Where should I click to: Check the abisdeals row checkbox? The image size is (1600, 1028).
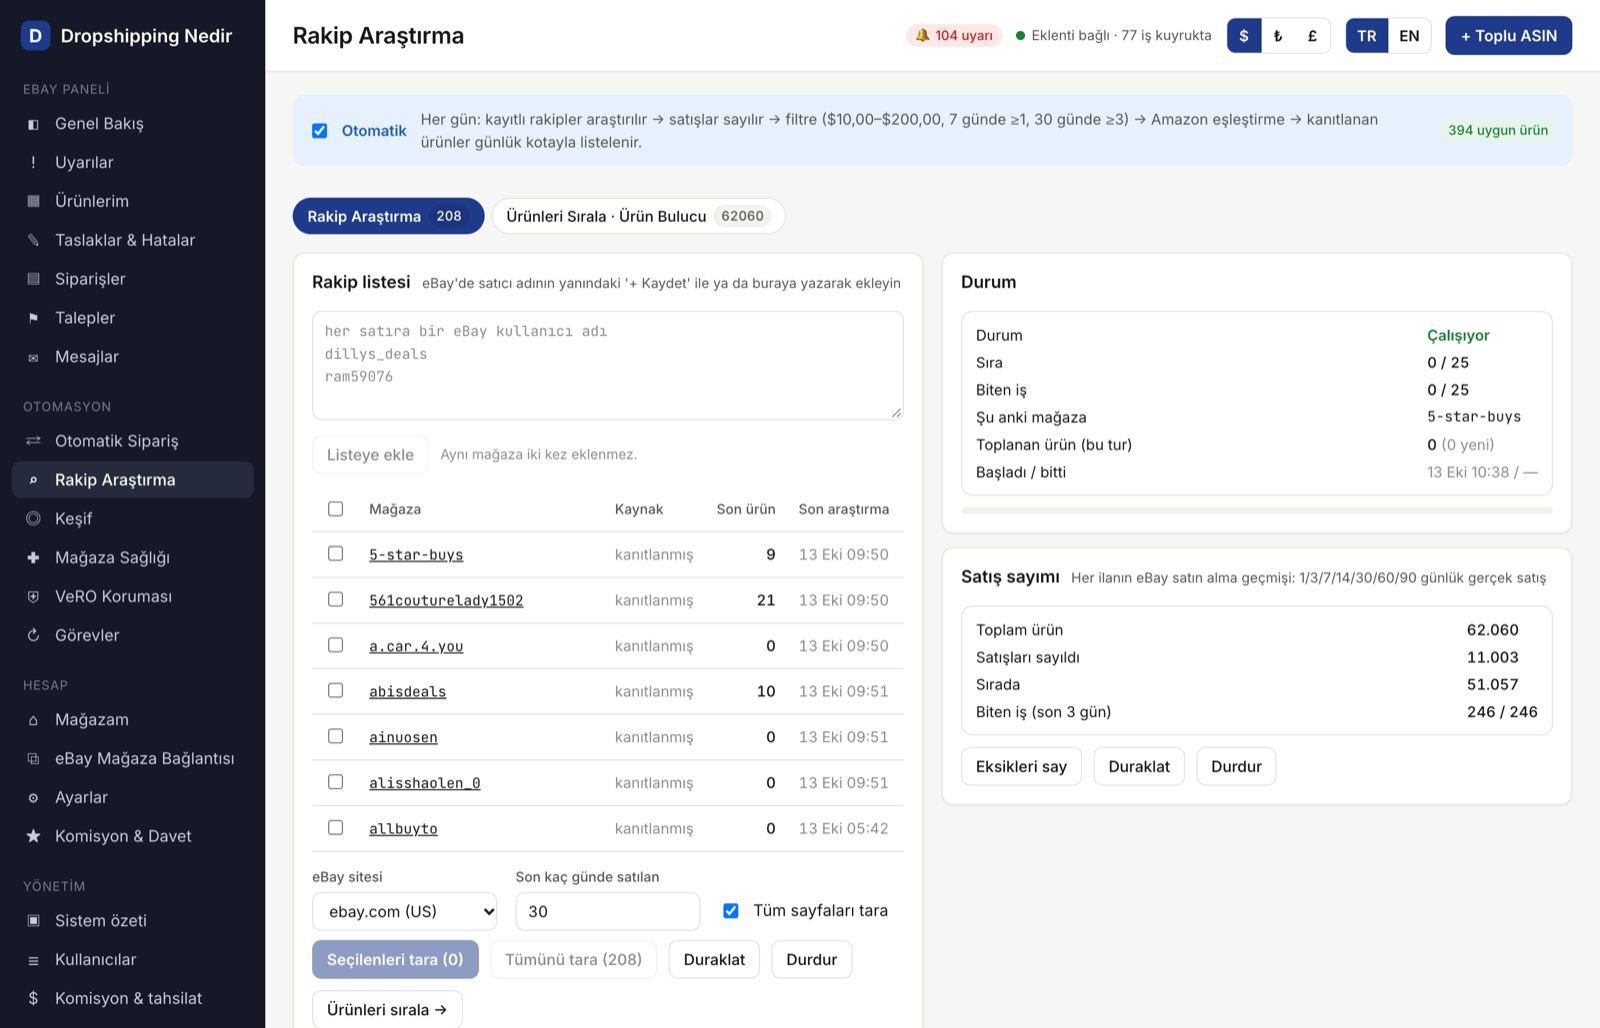(x=336, y=691)
